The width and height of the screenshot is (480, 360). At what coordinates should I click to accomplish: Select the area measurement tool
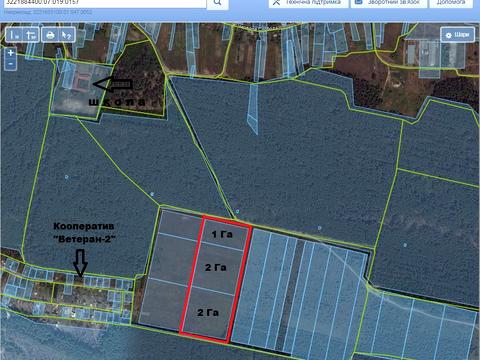pyautogui.click(x=31, y=35)
